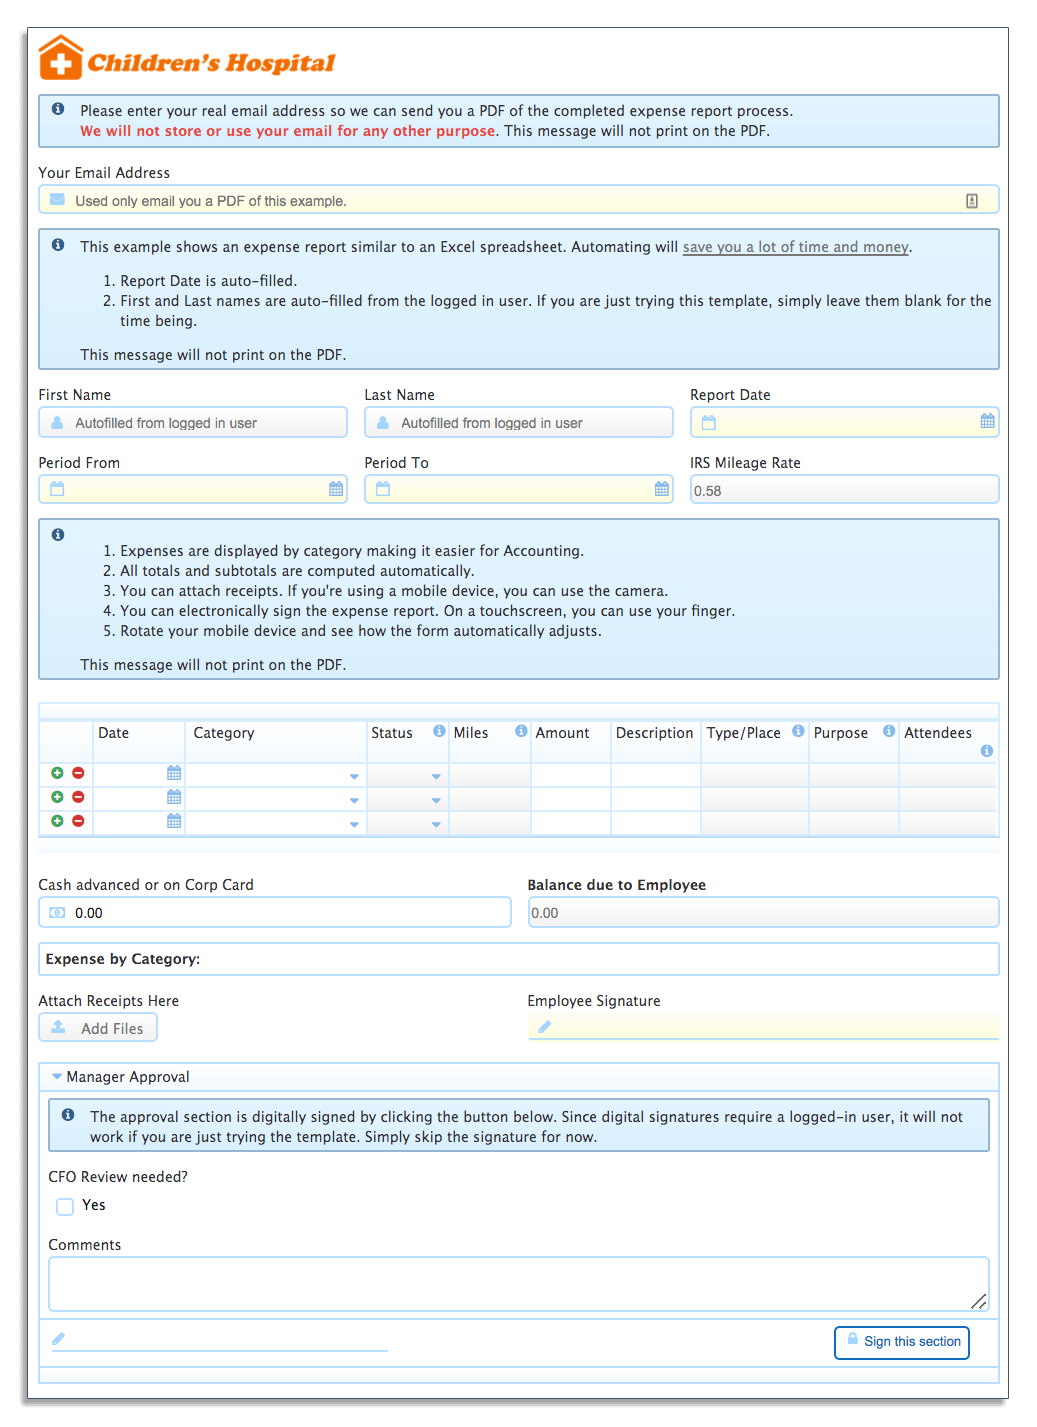Remove the first expense row with red minus
The height and width of the screenshot is (1427, 1037).
[78, 773]
